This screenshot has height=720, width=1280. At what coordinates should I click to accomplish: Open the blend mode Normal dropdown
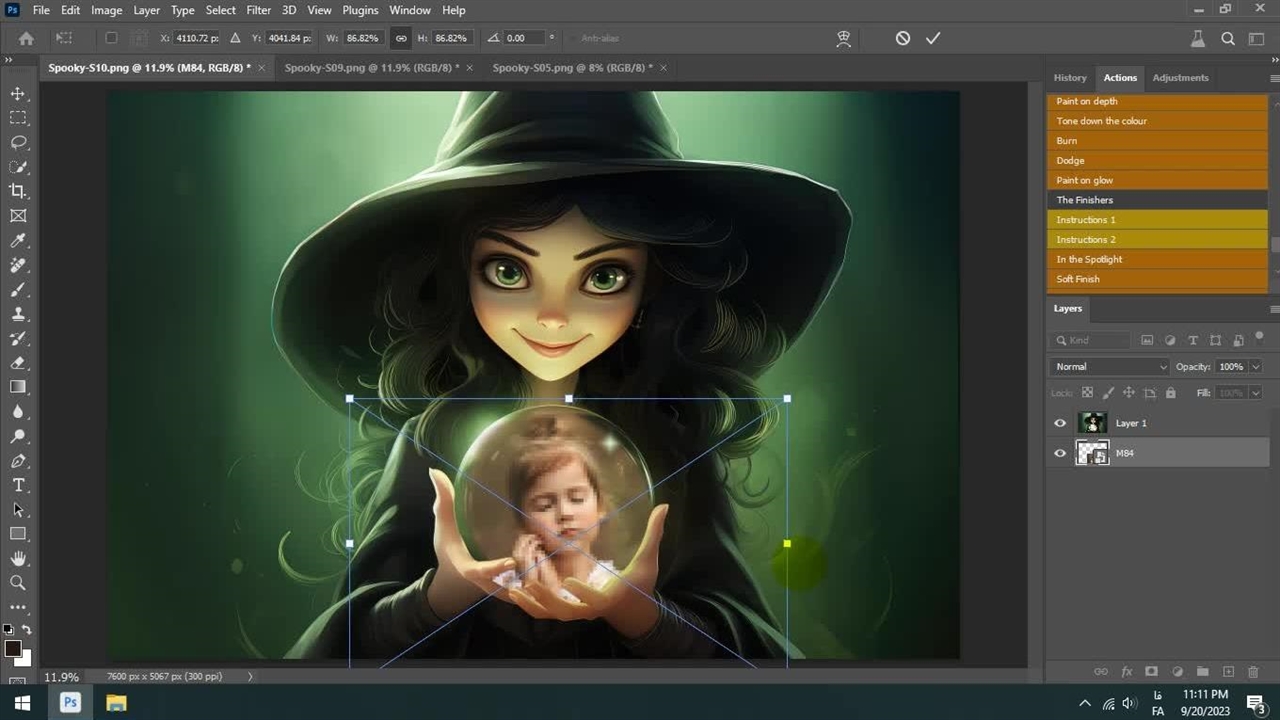click(1110, 367)
